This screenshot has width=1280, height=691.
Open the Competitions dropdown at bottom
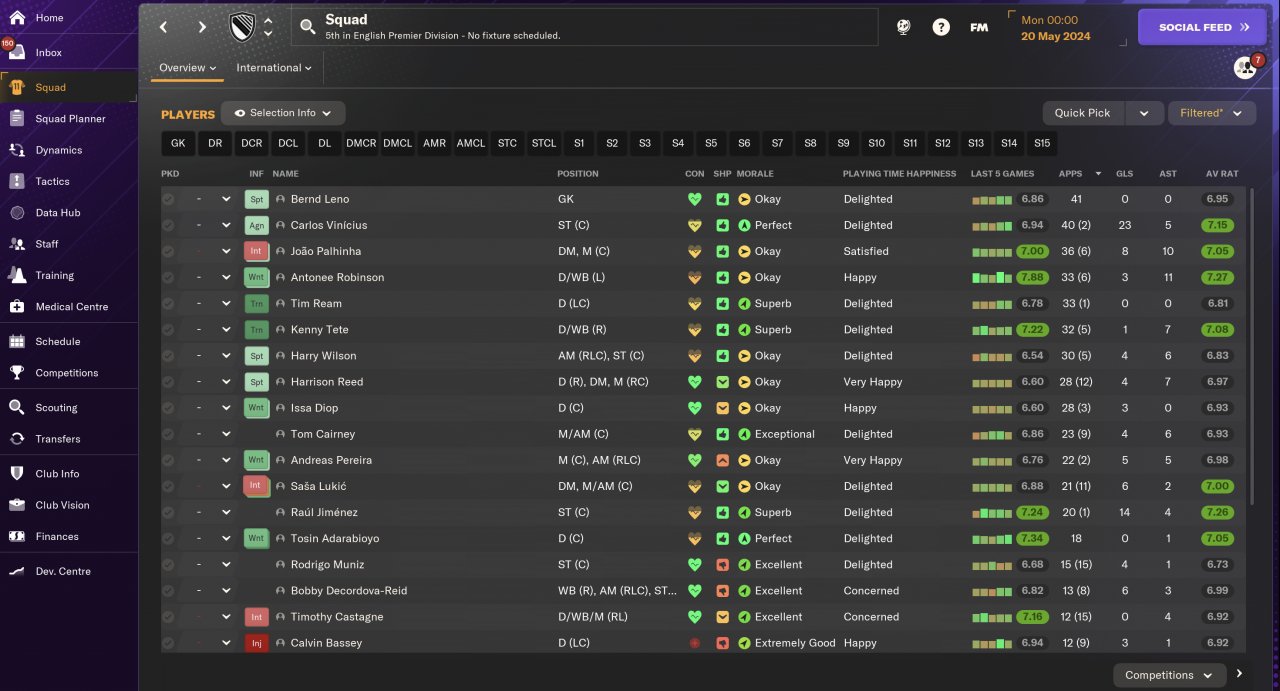coord(1169,675)
